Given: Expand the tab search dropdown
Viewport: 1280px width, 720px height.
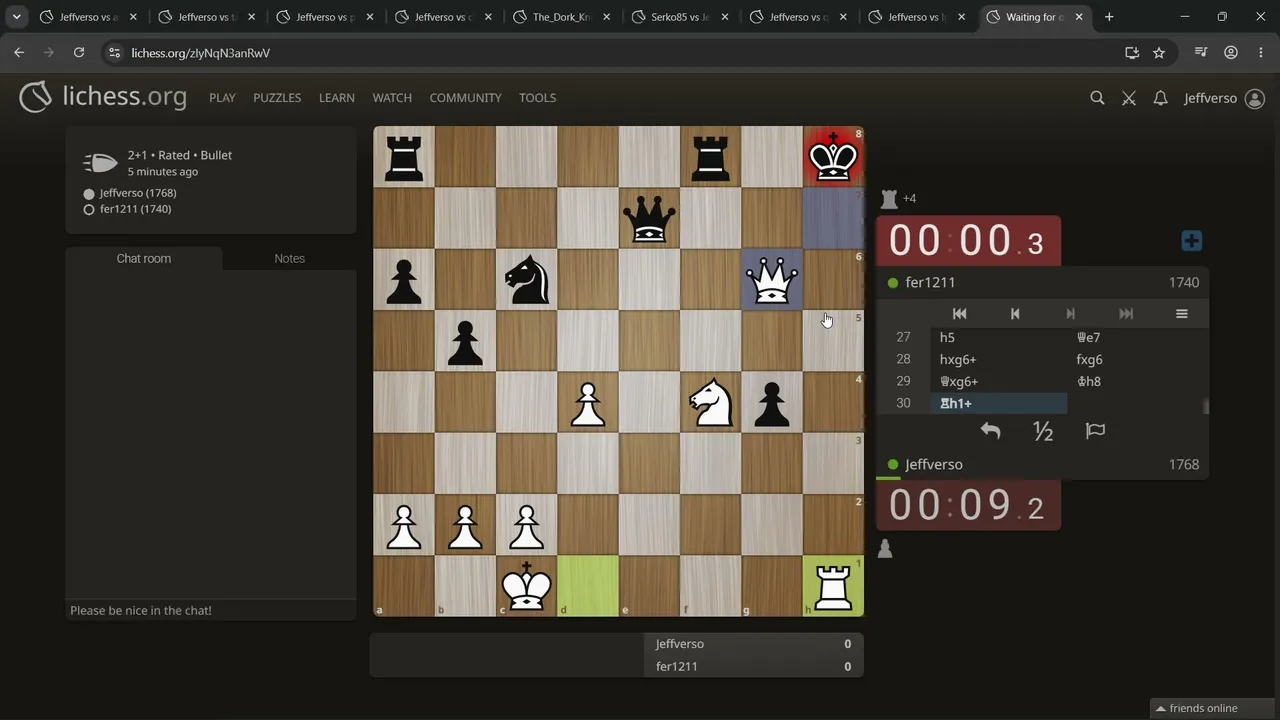Looking at the screenshot, I should 17,17.
